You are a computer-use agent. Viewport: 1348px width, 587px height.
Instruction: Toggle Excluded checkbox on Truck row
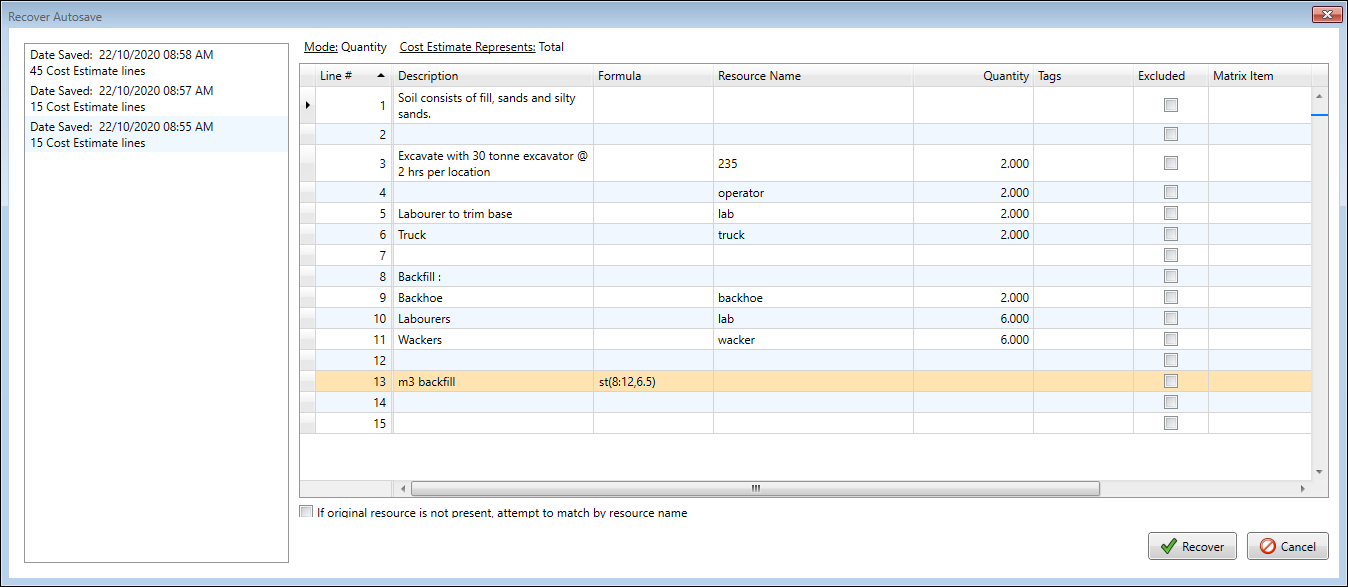[x=1171, y=235]
